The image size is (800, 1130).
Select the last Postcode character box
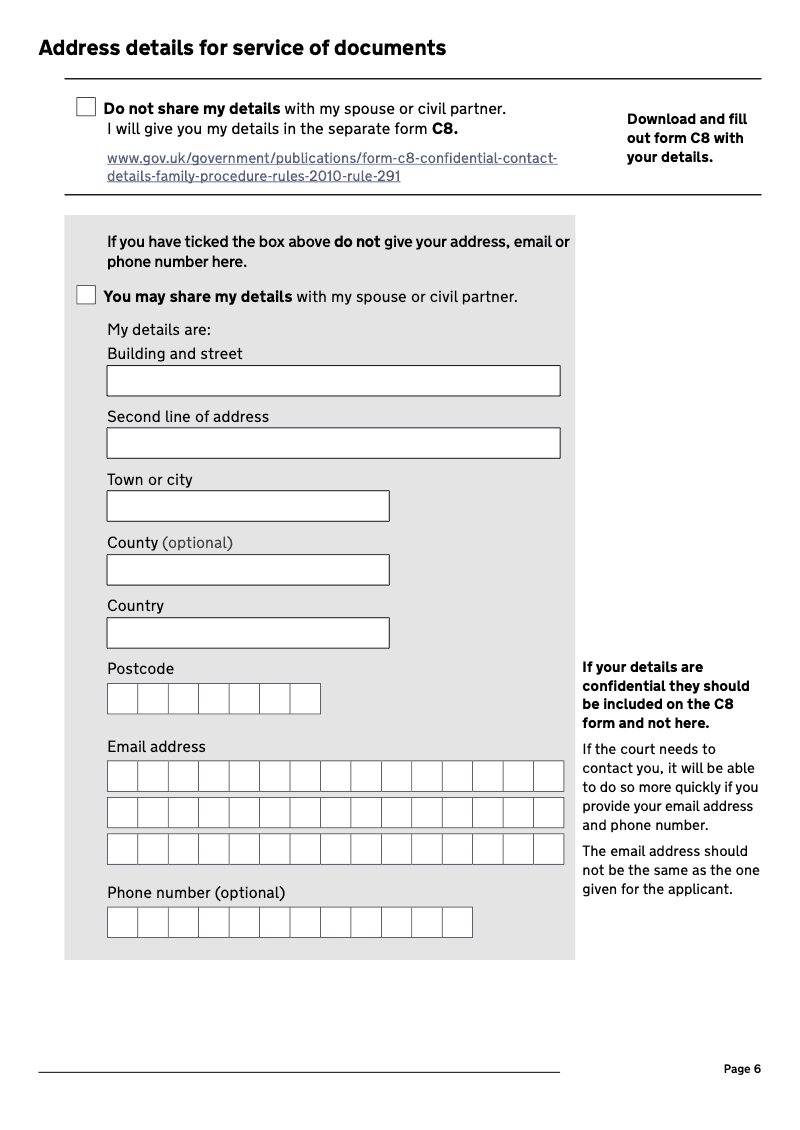click(305, 699)
